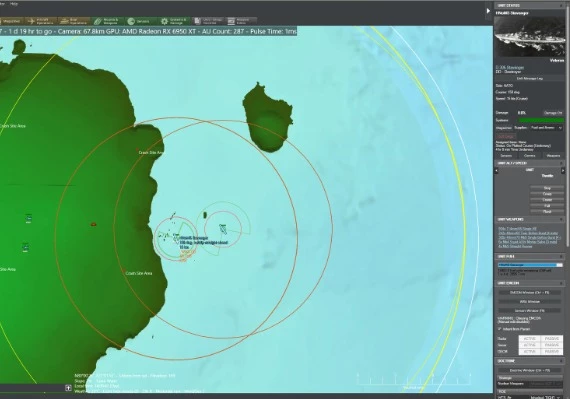Open the Doctrine Window (Ctrl + F9)
This screenshot has height=399, width=570.
(530, 370)
